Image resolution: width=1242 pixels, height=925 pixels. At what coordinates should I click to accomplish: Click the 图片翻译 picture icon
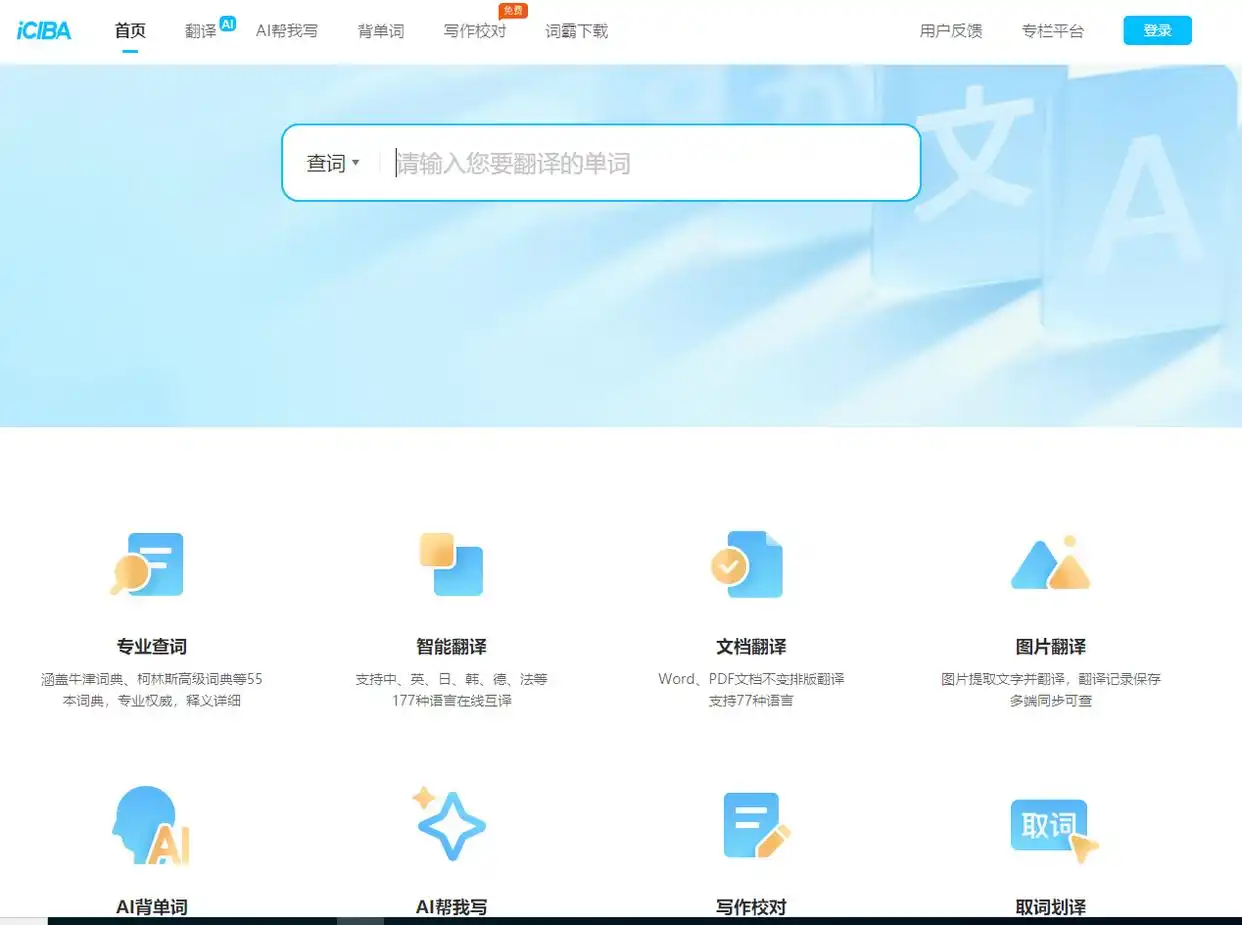click(1051, 563)
